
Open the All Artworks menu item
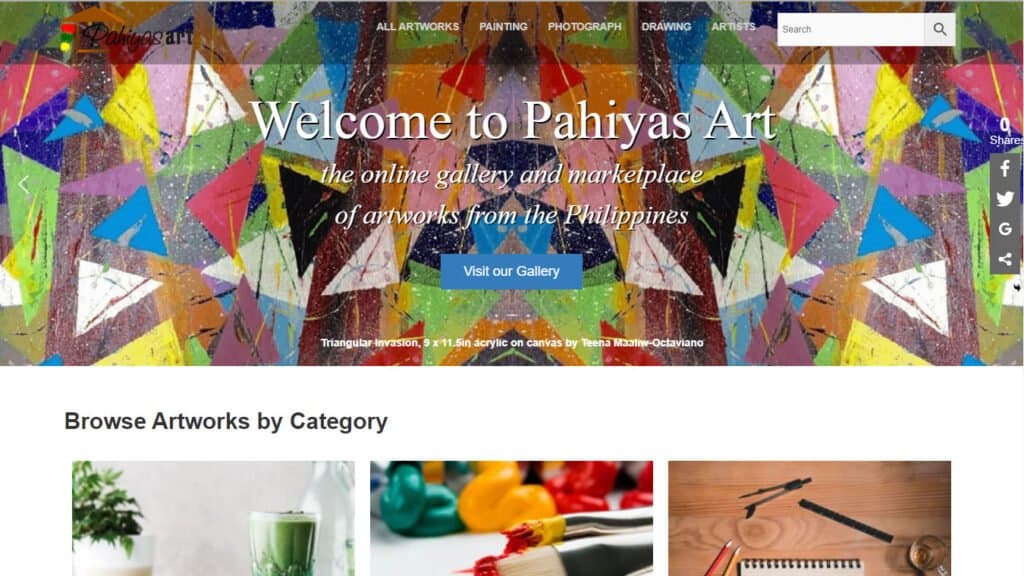click(417, 27)
